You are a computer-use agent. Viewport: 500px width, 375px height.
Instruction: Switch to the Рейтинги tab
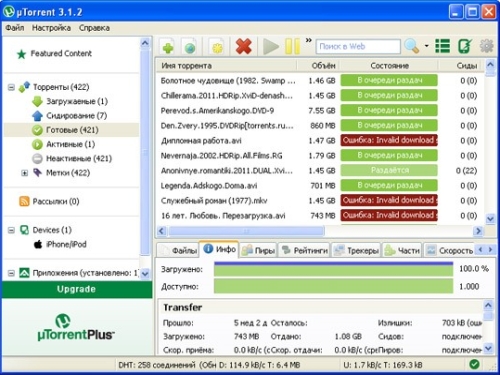[304, 250]
